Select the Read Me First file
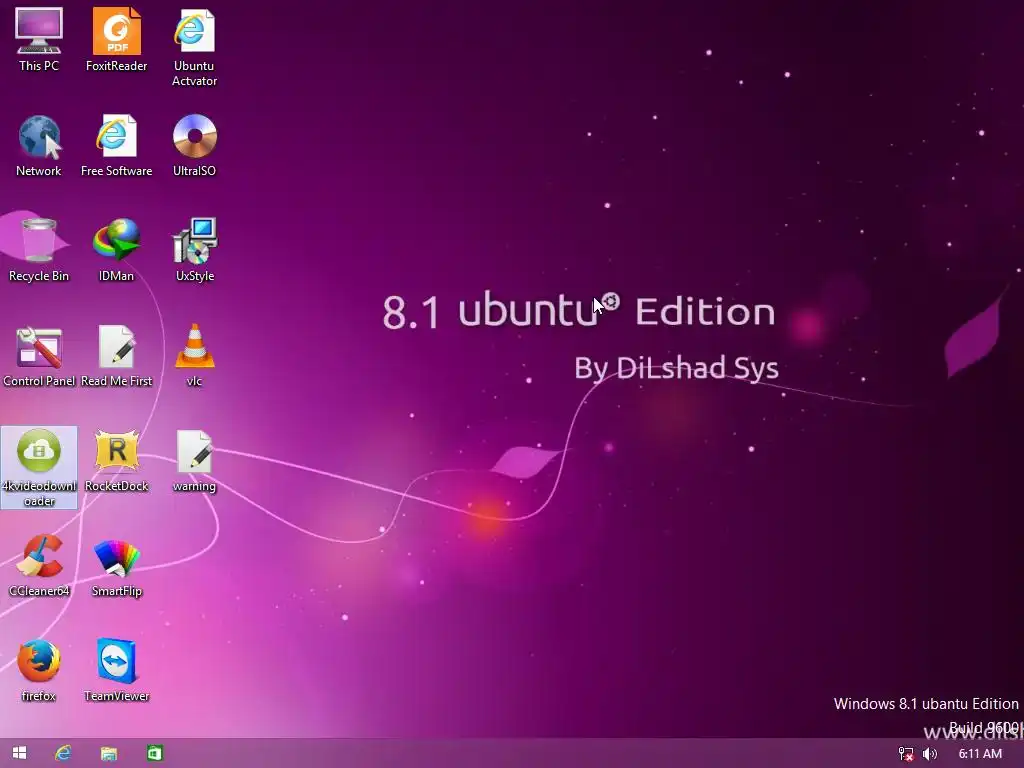 pyautogui.click(x=116, y=355)
